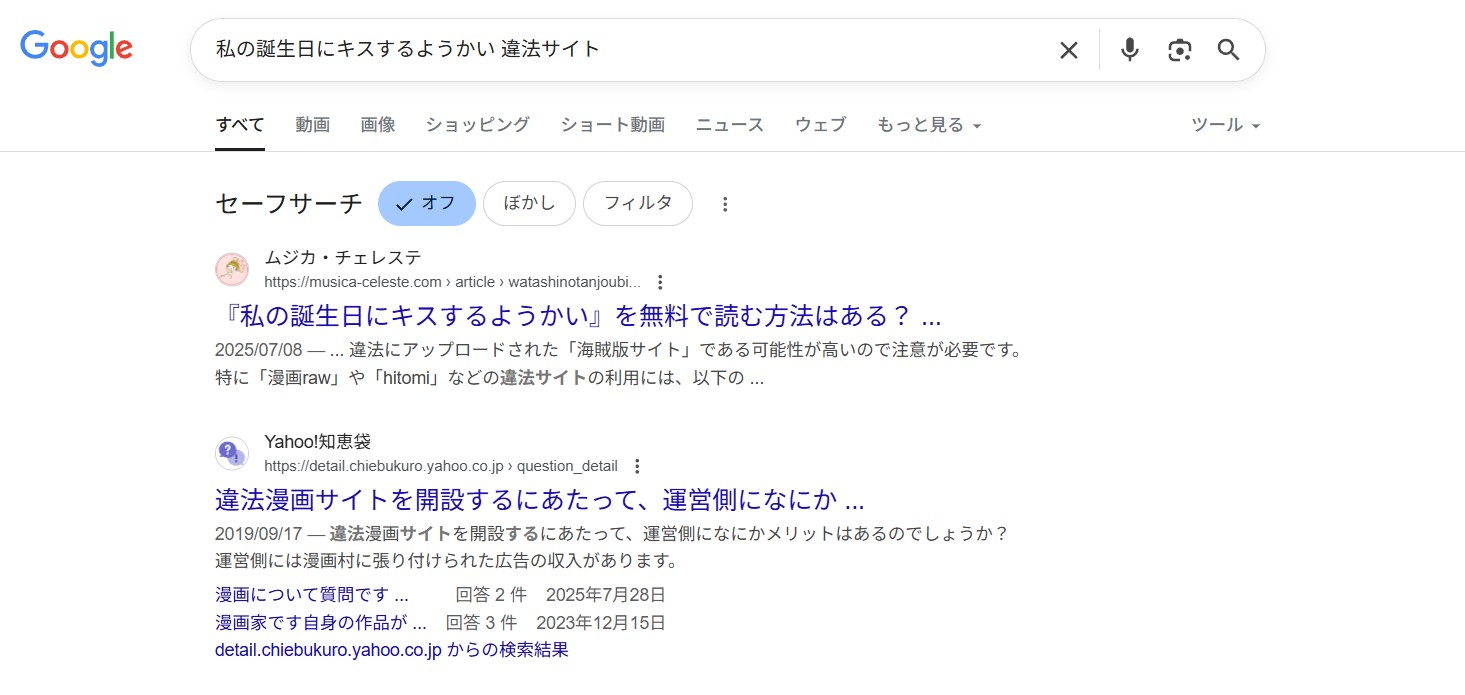This screenshot has height=695, width=1465.
Task: Switch SafeSearch to フィルタ mode
Action: pos(637,203)
